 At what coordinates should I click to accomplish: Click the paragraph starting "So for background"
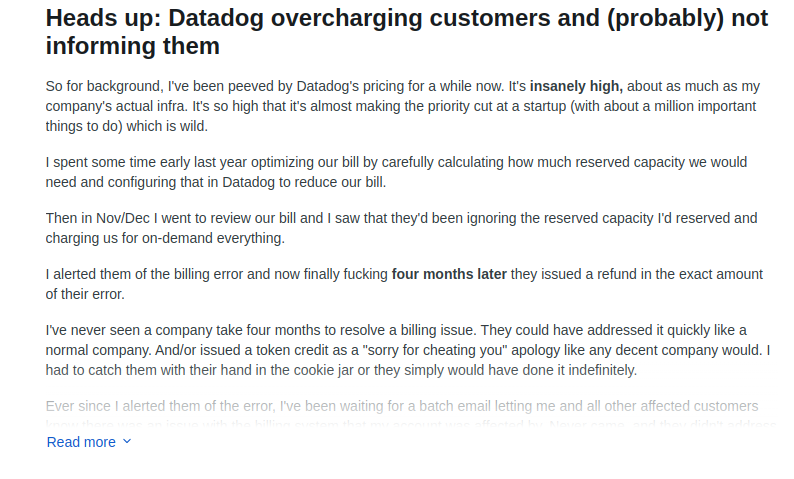coord(400,105)
